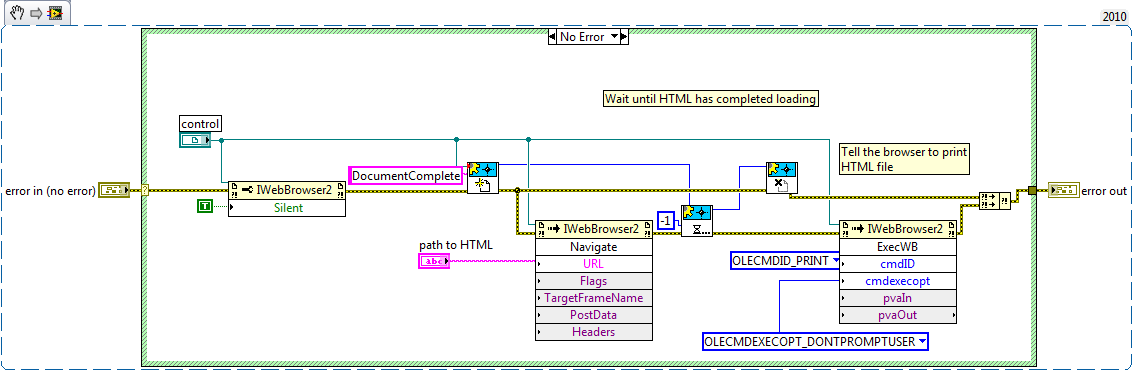Click the Navigate method name
The image size is (1133, 371).
[594, 247]
